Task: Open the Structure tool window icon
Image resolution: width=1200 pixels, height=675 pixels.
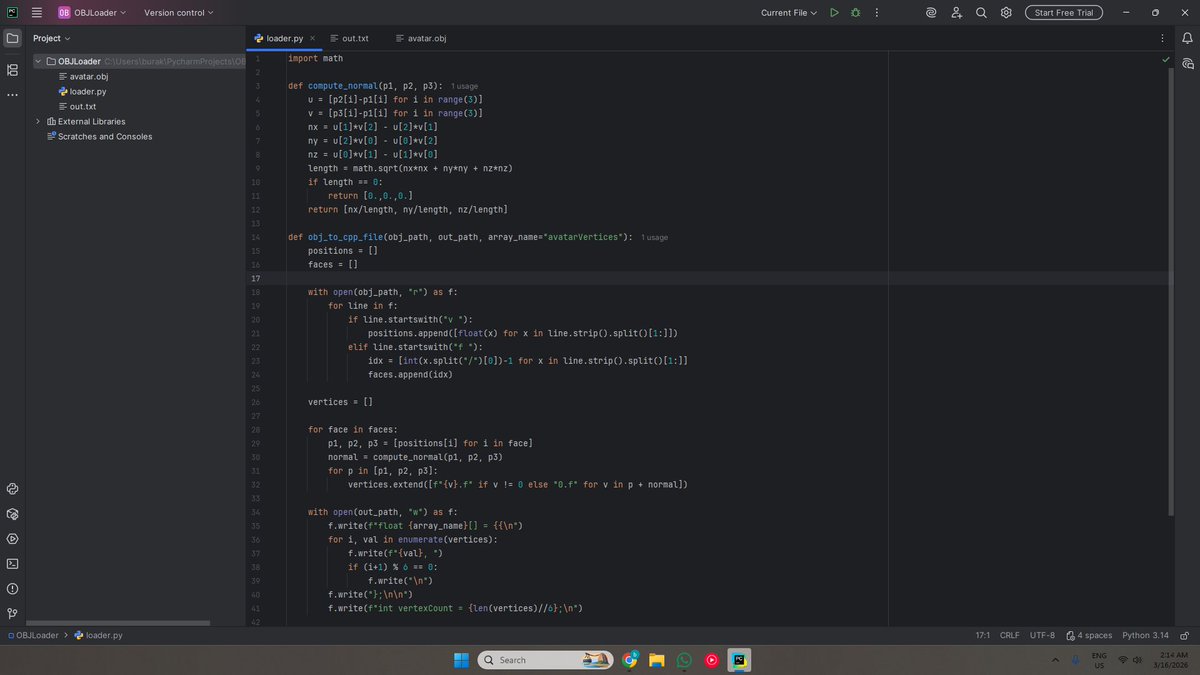Action: tap(12, 70)
